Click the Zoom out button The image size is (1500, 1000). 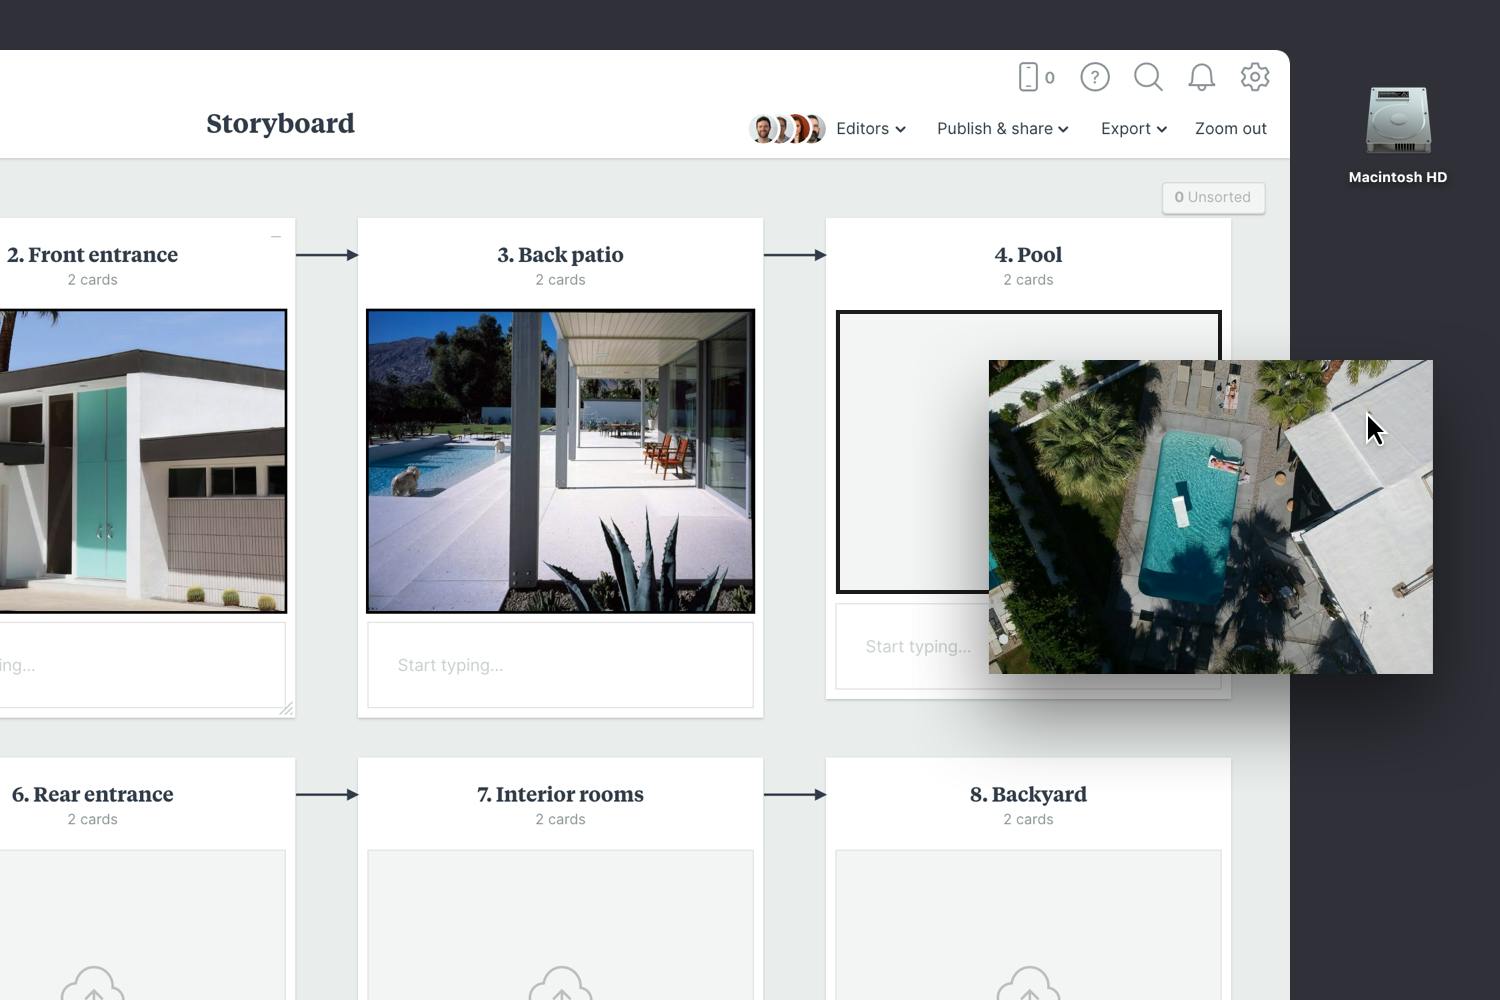click(1231, 128)
